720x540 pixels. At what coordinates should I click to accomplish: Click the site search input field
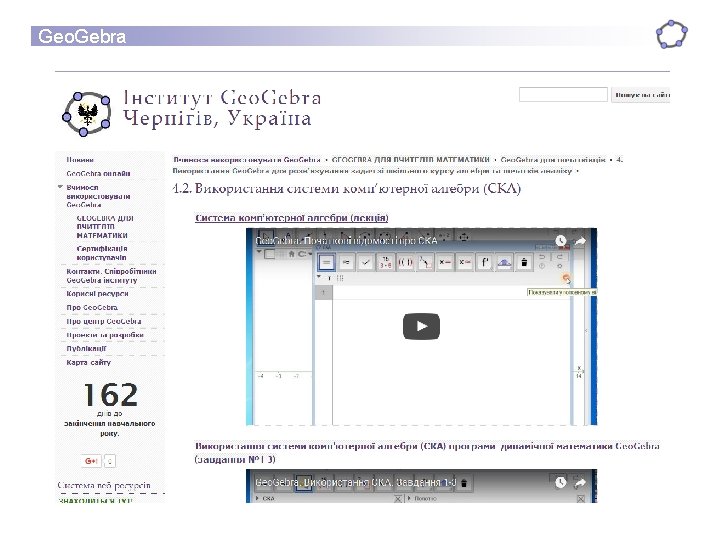coord(563,95)
